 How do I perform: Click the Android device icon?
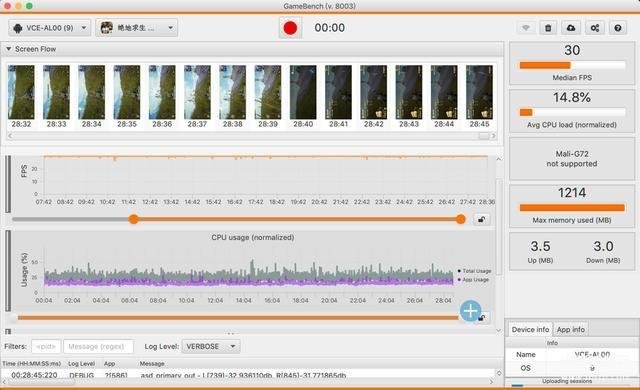click(x=18, y=28)
